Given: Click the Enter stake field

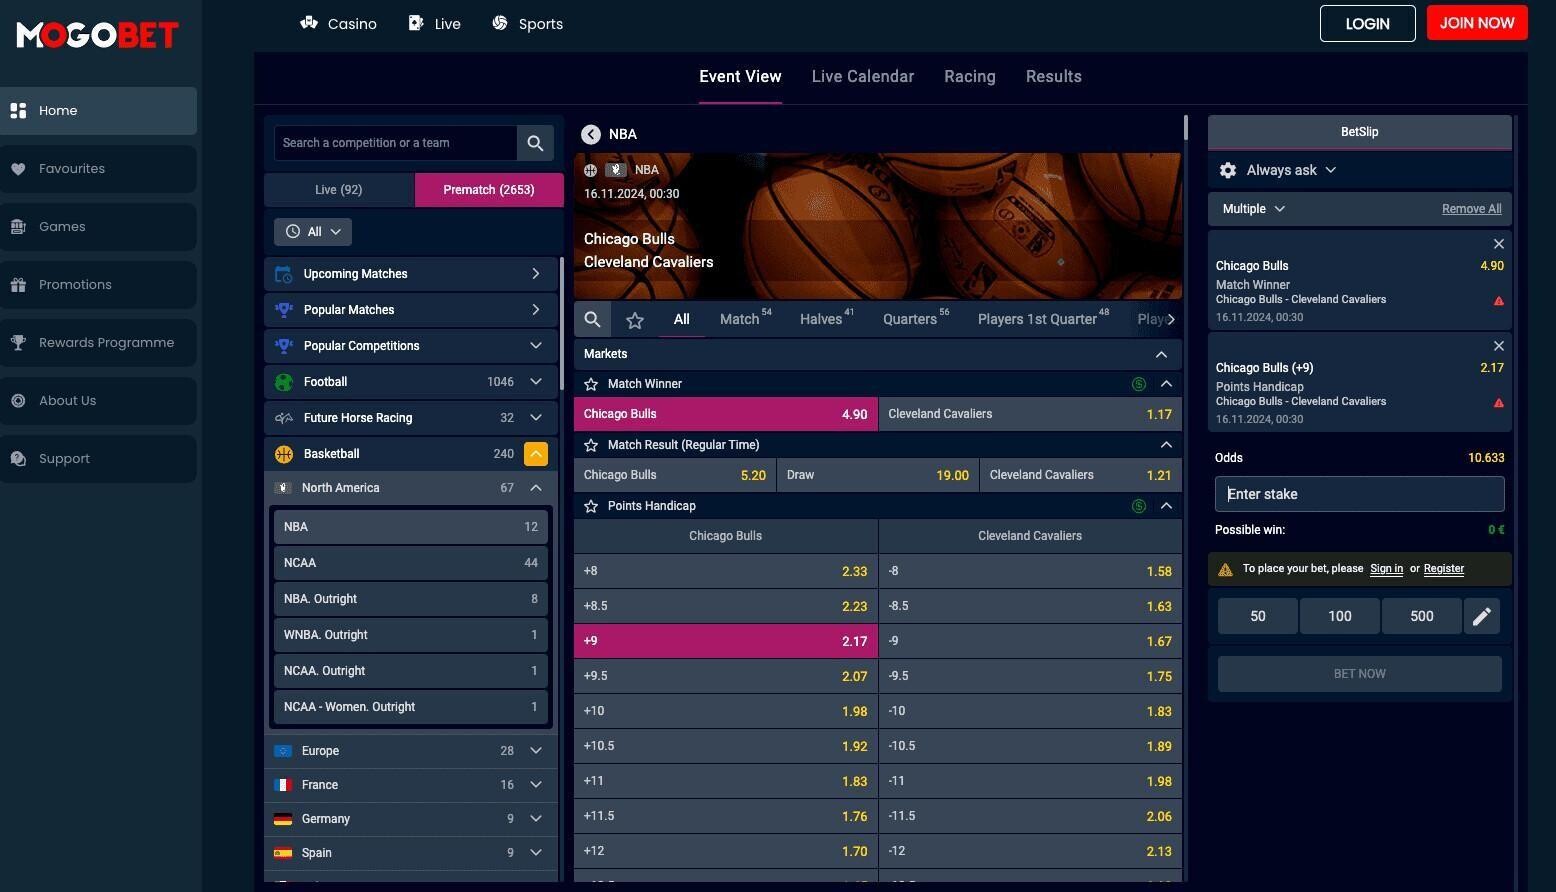Looking at the screenshot, I should (1359, 494).
